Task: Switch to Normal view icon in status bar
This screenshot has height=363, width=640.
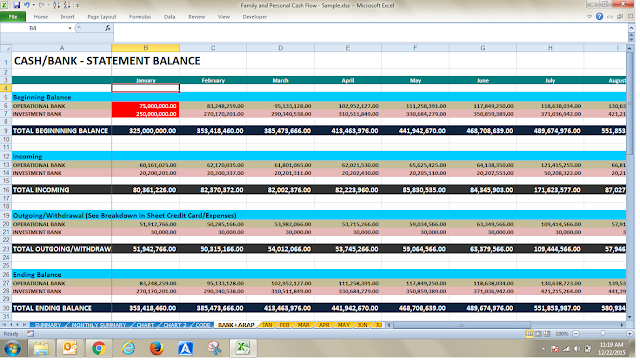Action: 529,334
